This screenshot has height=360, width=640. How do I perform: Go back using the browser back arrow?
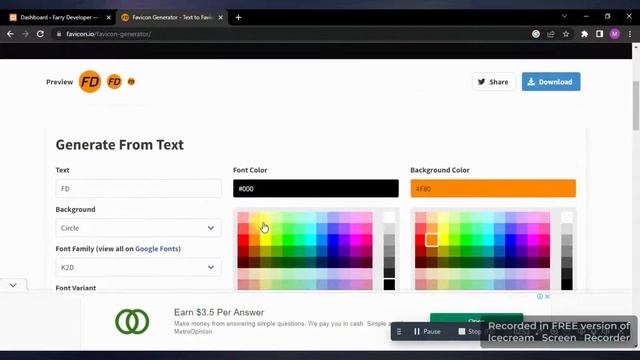[10, 34]
